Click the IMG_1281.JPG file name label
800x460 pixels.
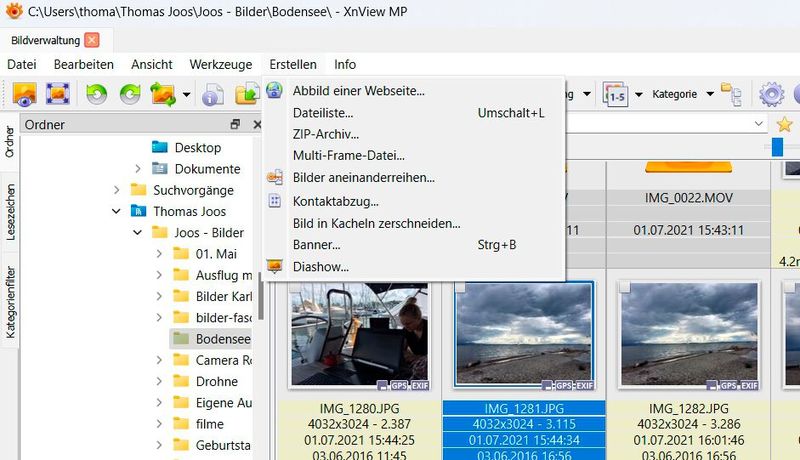click(x=524, y=408)
